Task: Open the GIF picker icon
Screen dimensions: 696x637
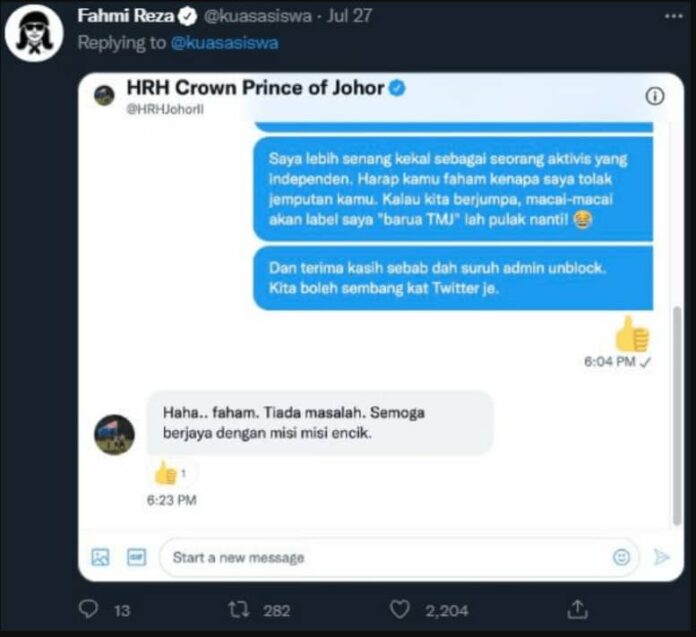Action: pos(136,557)
